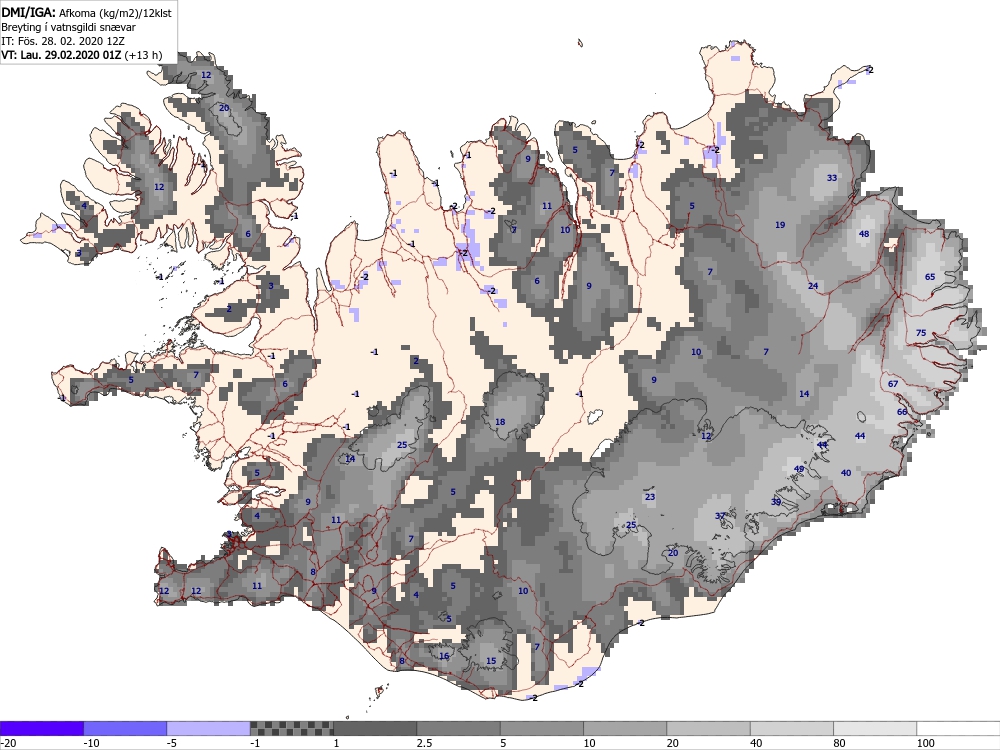1000x750 pixels.
Task: Click the map value 33 in the northeast
Action: (x=832, y=178)
